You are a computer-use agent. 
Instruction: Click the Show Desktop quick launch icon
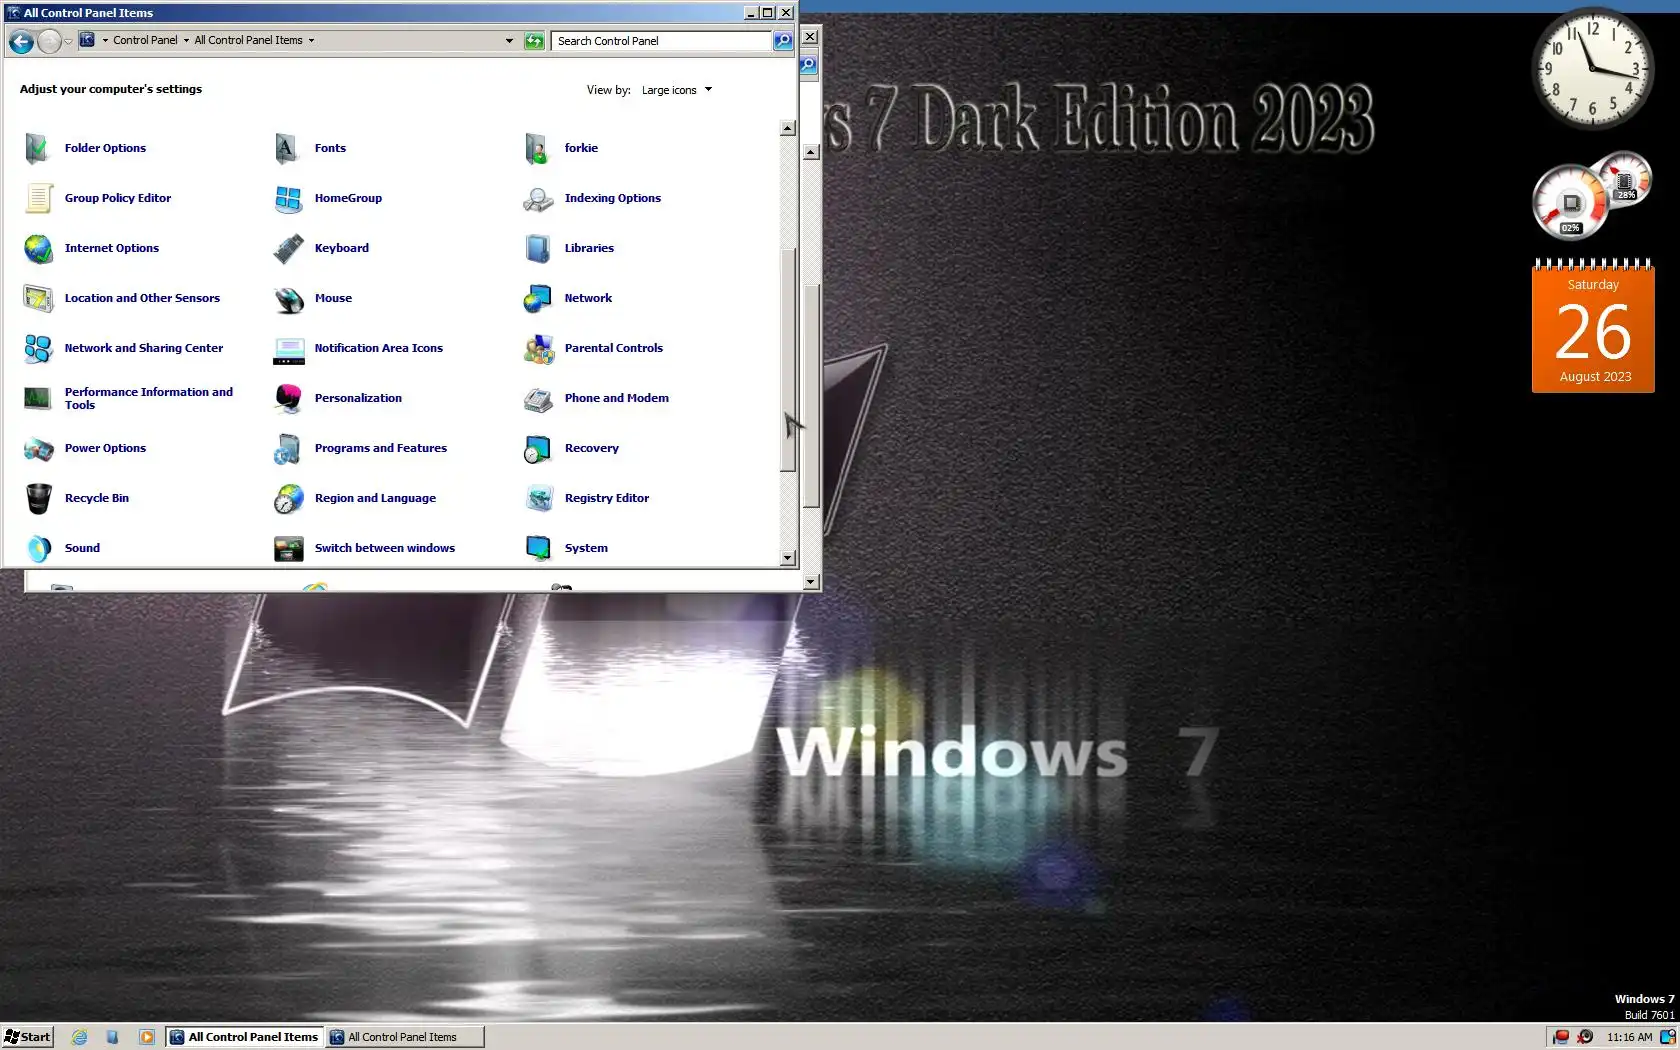pyautogui.click(x=113, y=1037)
